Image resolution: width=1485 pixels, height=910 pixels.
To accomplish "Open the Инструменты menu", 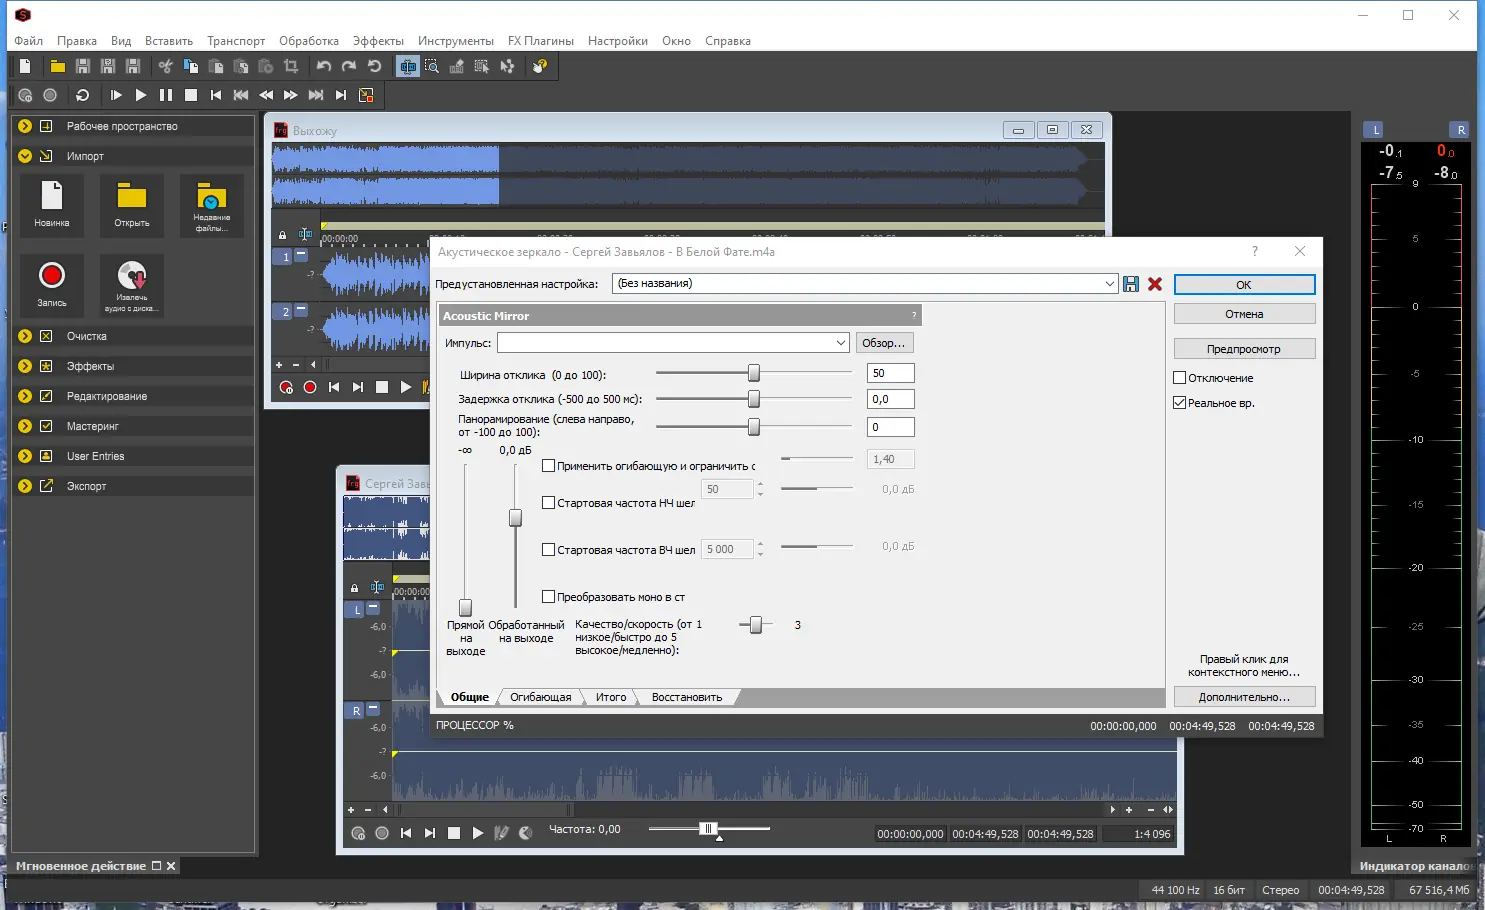I will point(456,41).
